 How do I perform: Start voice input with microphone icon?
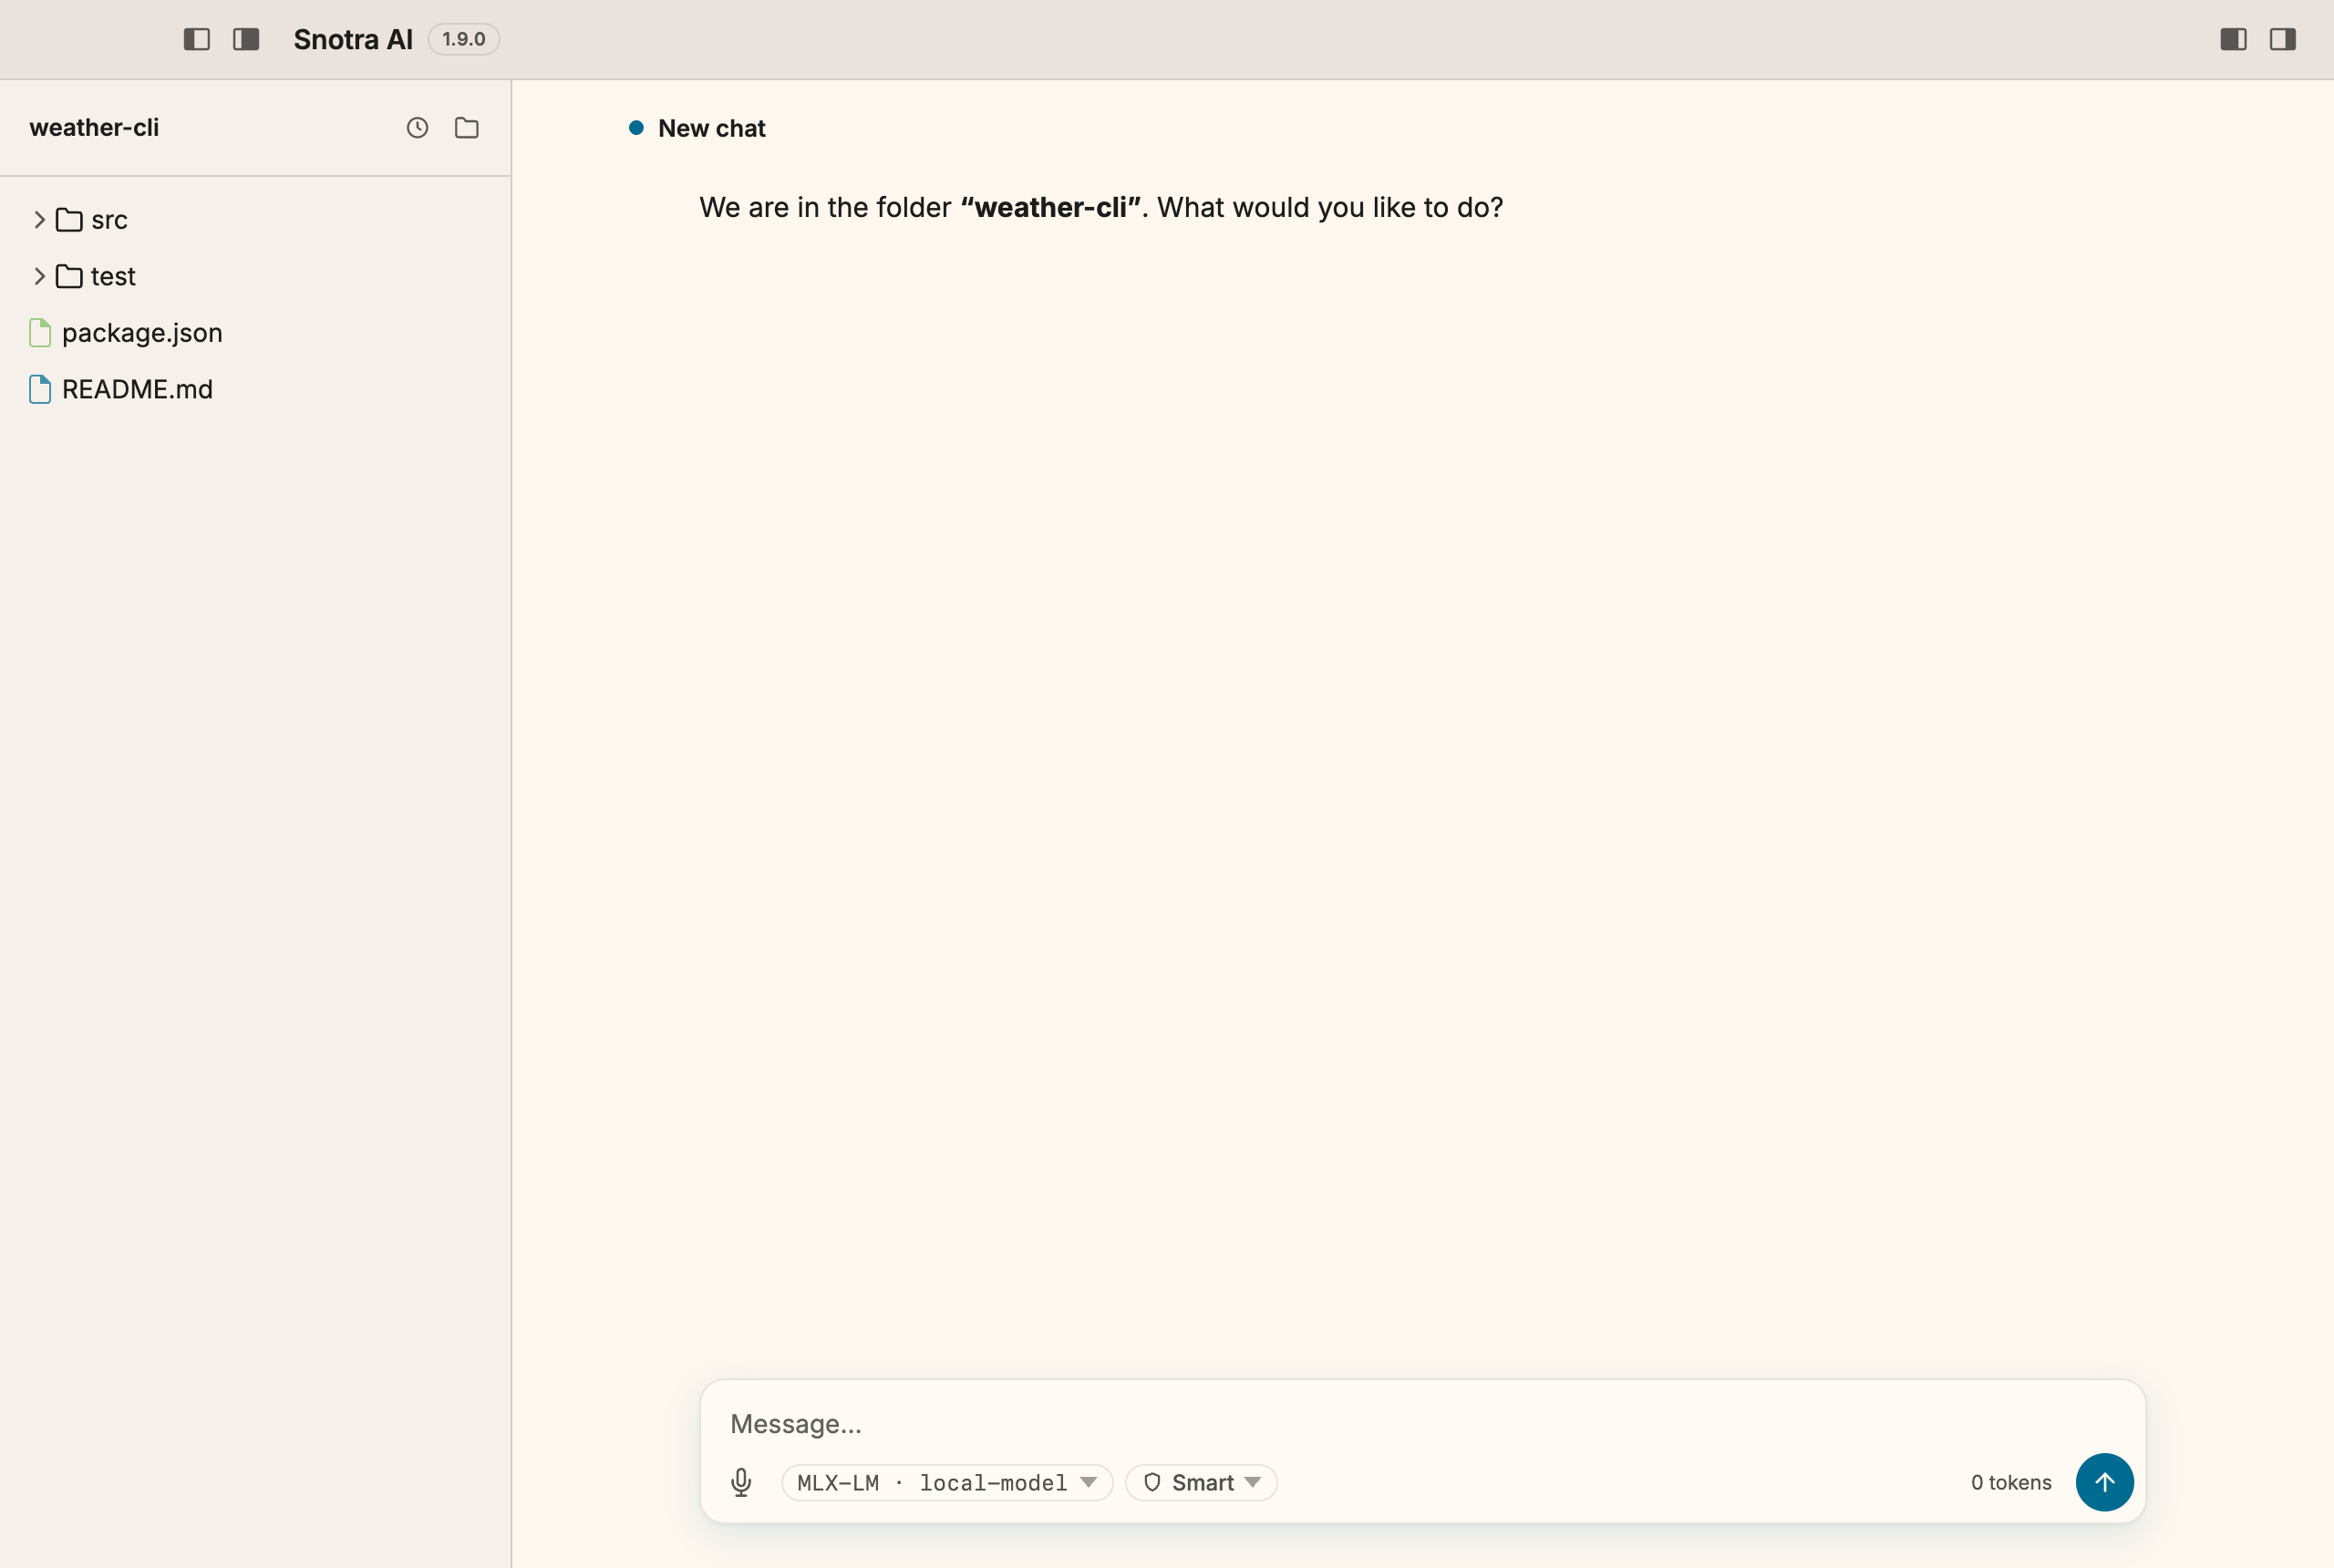[741, 1482]
